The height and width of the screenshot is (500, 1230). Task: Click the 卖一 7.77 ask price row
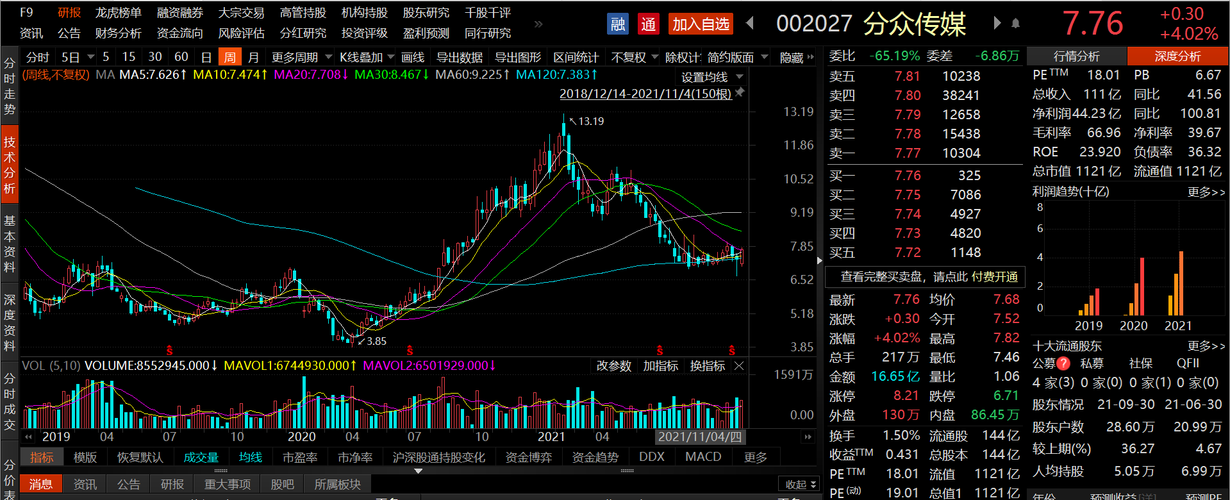(x=925, y=152)
